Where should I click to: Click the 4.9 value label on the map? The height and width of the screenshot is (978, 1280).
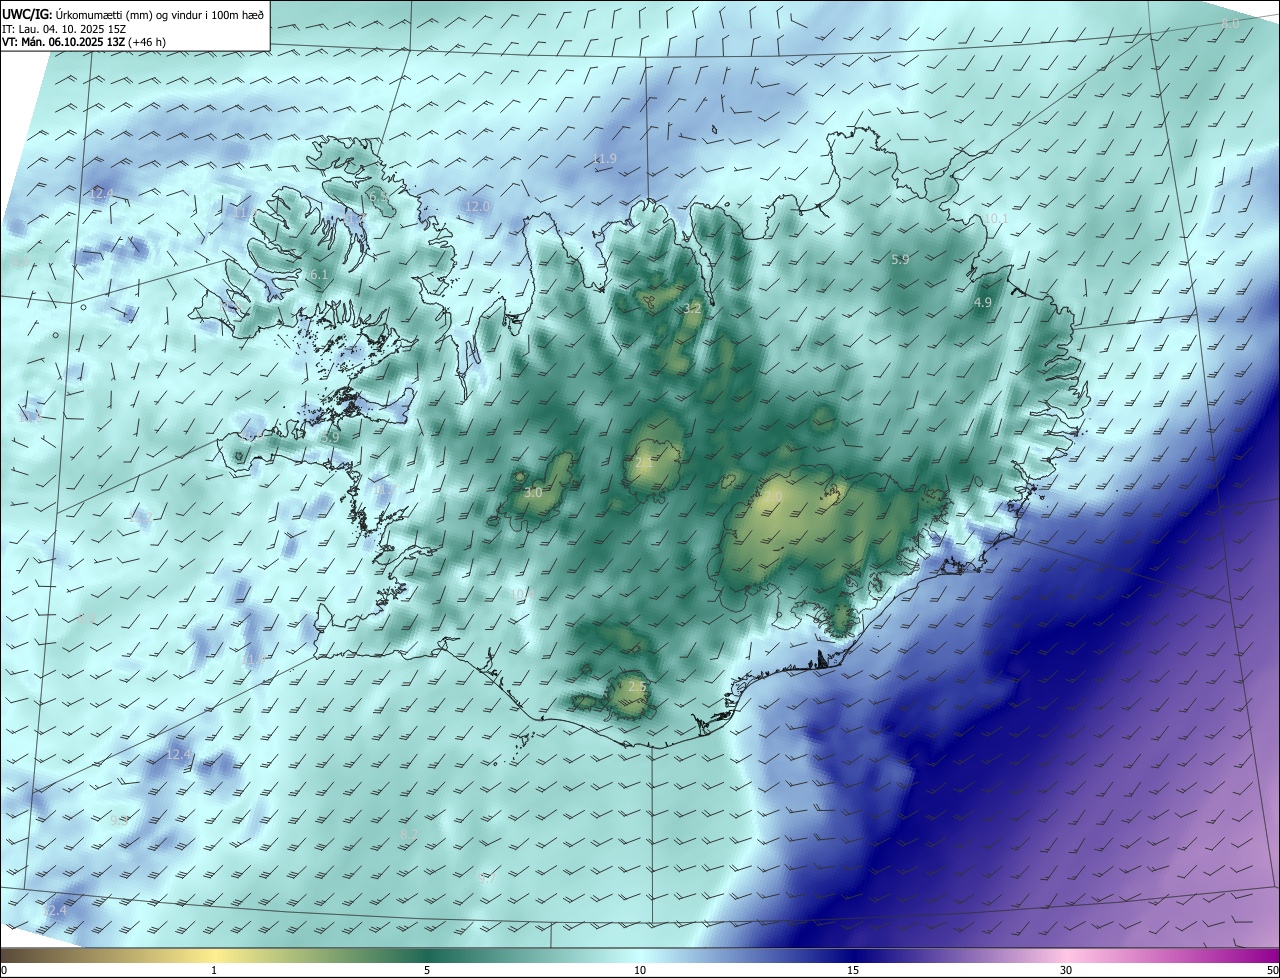click(x=983, y=303)
